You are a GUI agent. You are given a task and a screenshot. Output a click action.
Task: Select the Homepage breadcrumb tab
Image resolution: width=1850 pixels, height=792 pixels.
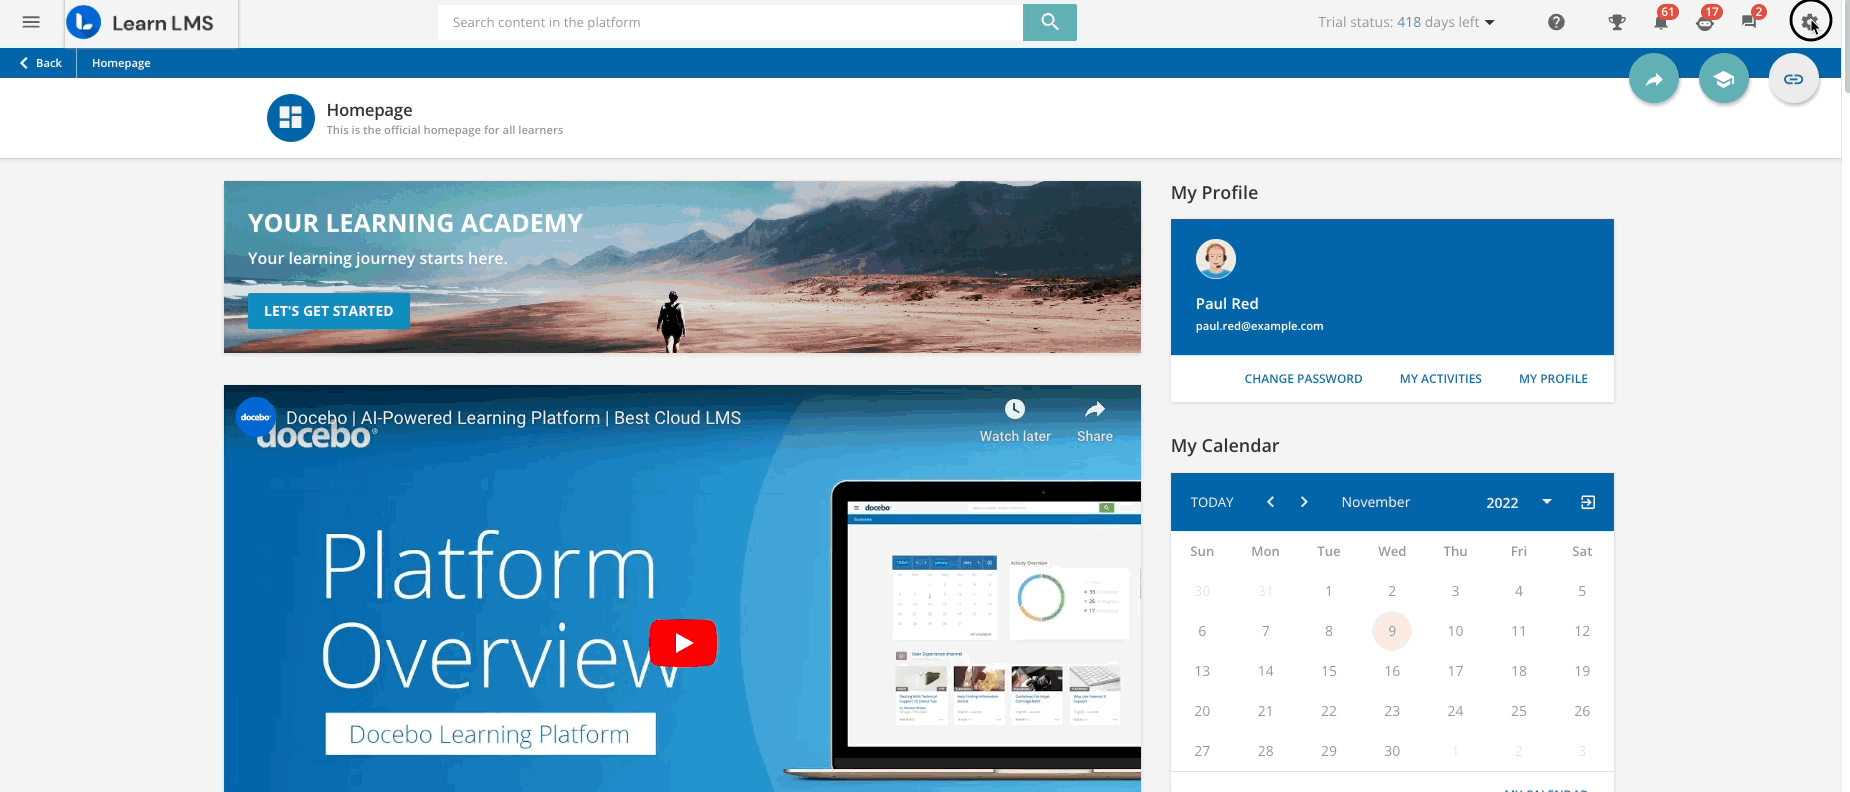pos(121,63)
